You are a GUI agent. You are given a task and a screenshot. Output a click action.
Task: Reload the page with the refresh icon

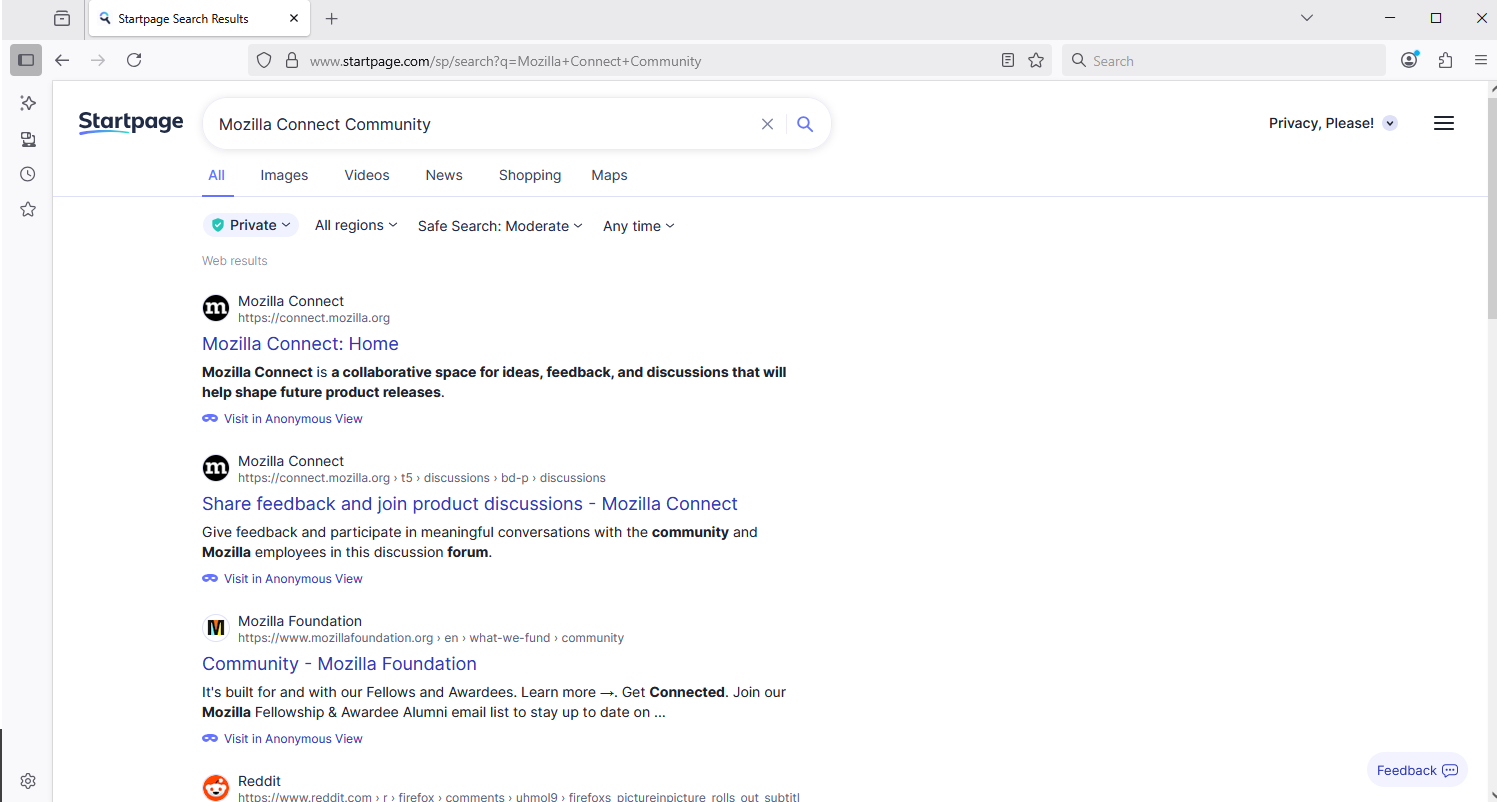[x=134, y=60]
